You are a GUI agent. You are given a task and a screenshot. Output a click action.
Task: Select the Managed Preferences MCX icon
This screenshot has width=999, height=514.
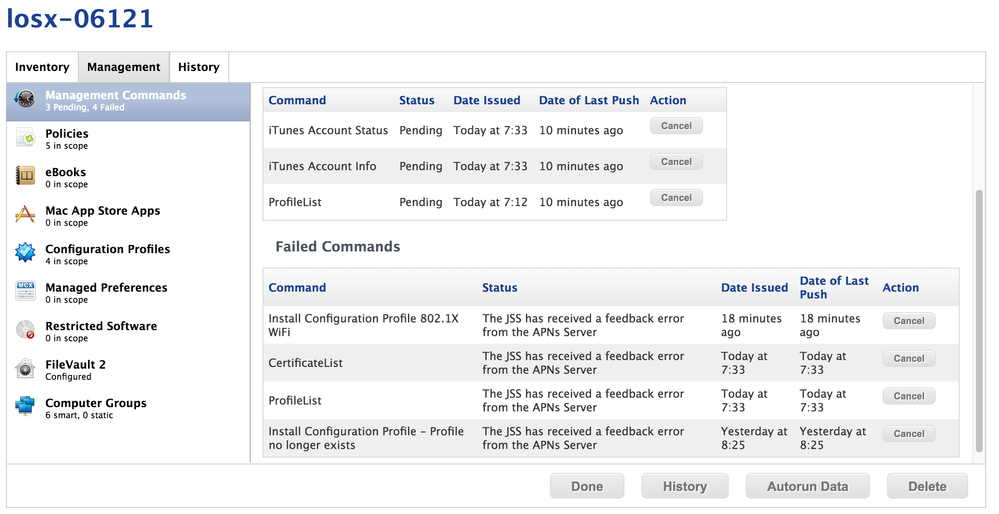click(25, 291)
